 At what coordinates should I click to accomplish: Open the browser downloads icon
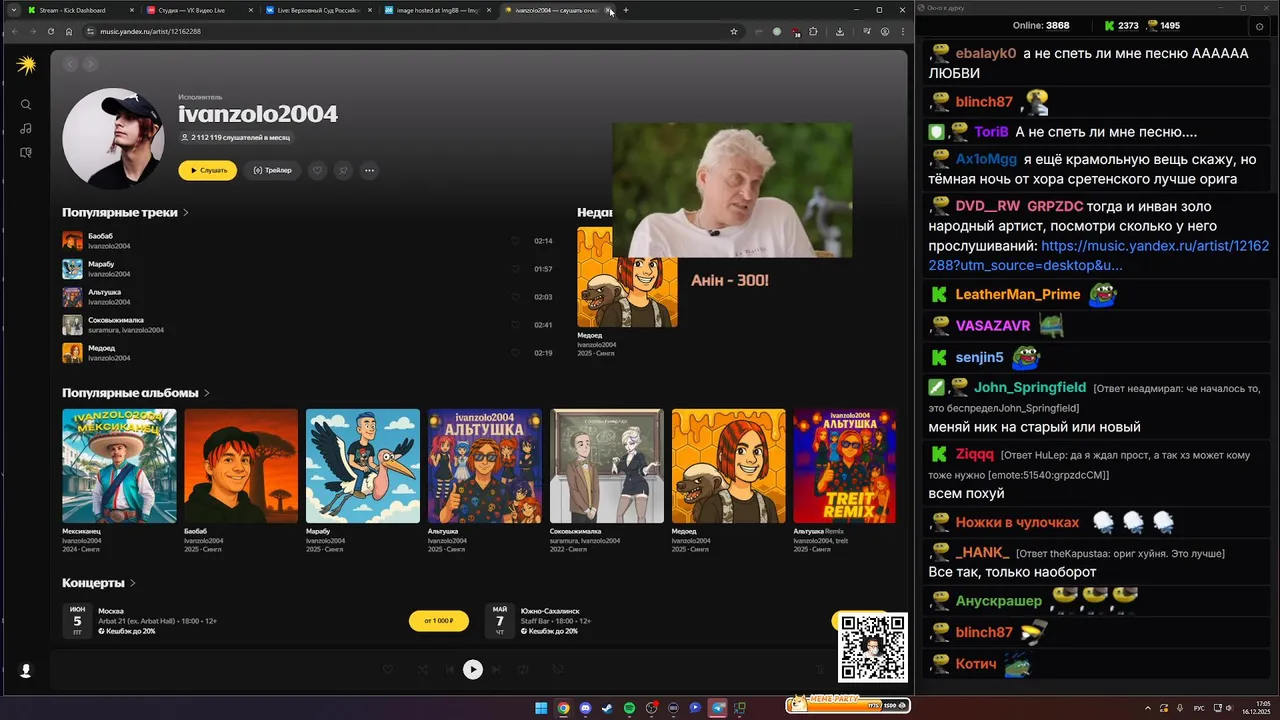839,31
